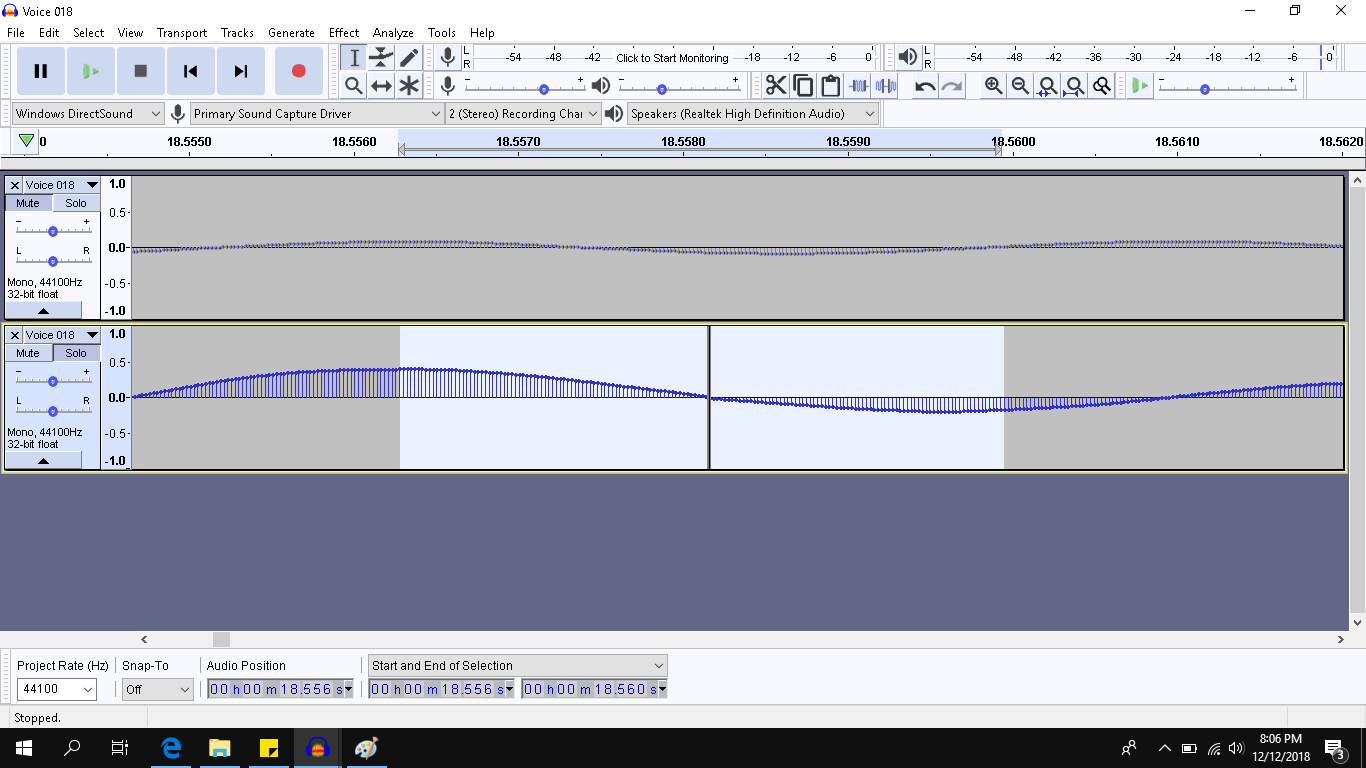Image resolution: width=1366 pixels, height=768 pixels.
Task: Click the recording meter microphone icon
Action: (448, 58)
